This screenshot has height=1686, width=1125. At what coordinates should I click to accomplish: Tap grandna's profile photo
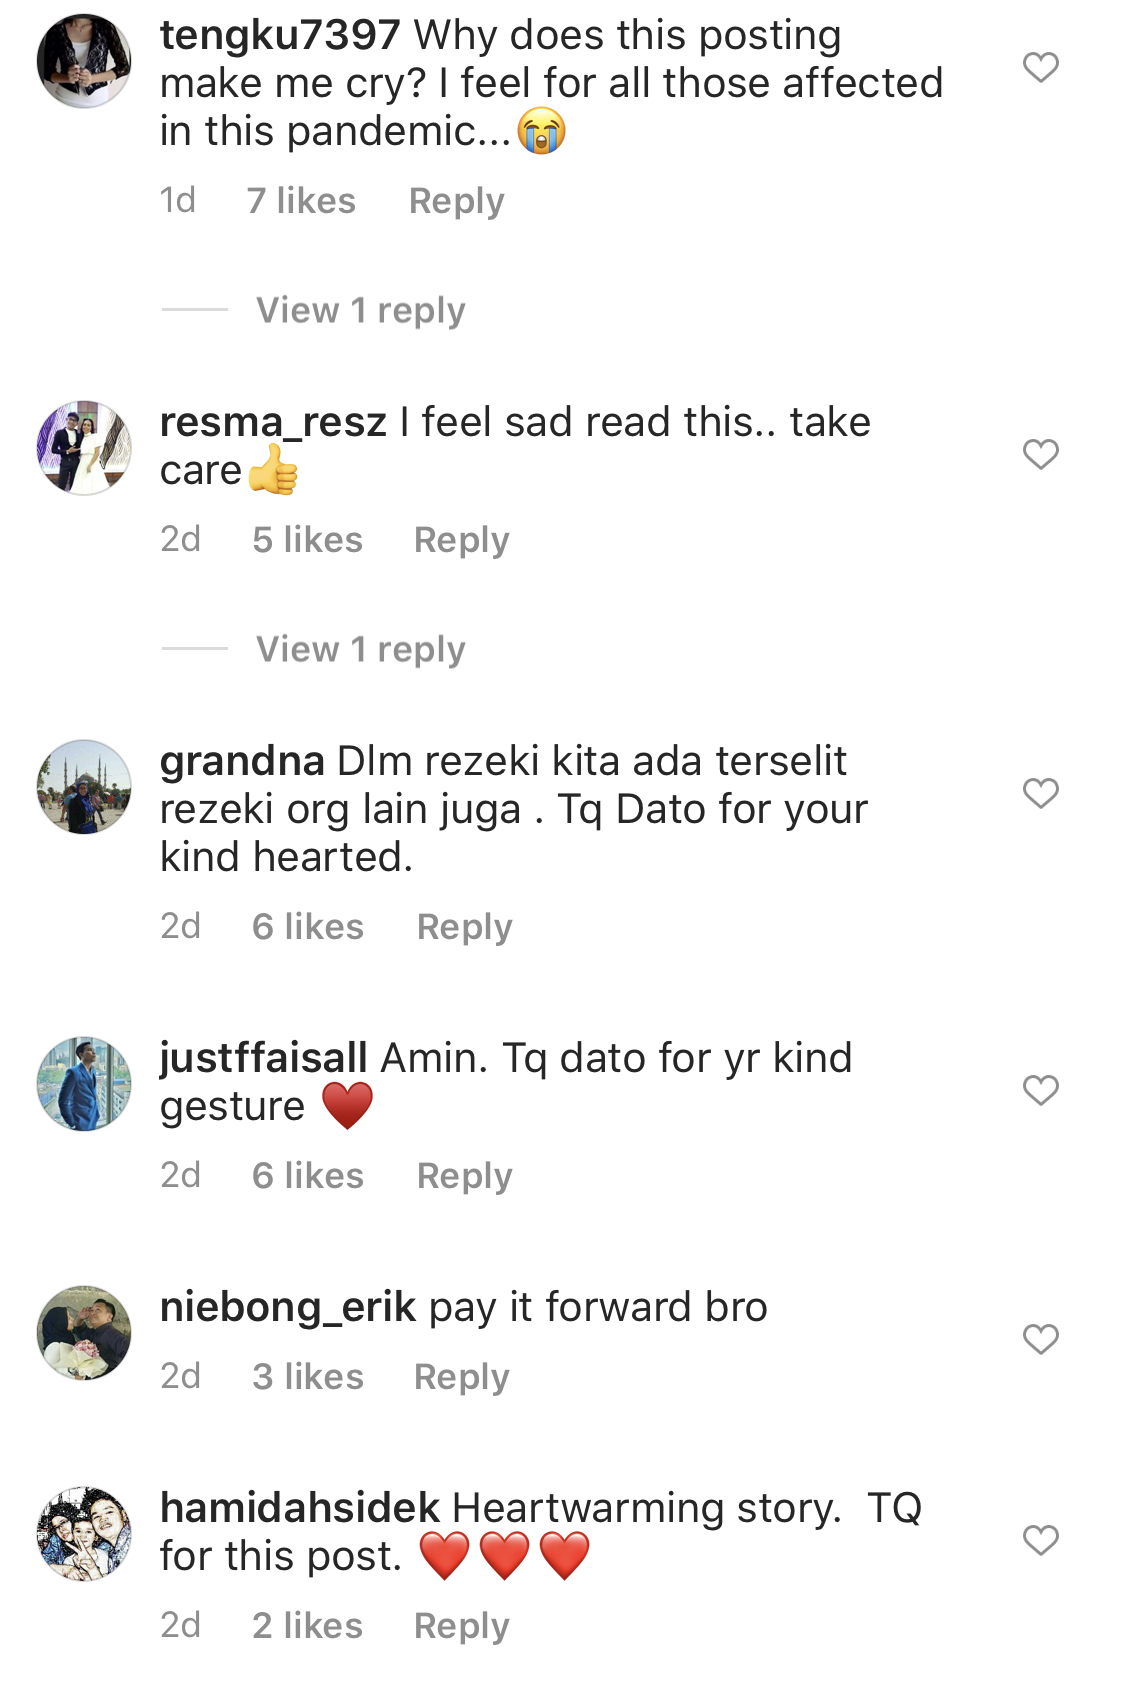tap(84, 787)
